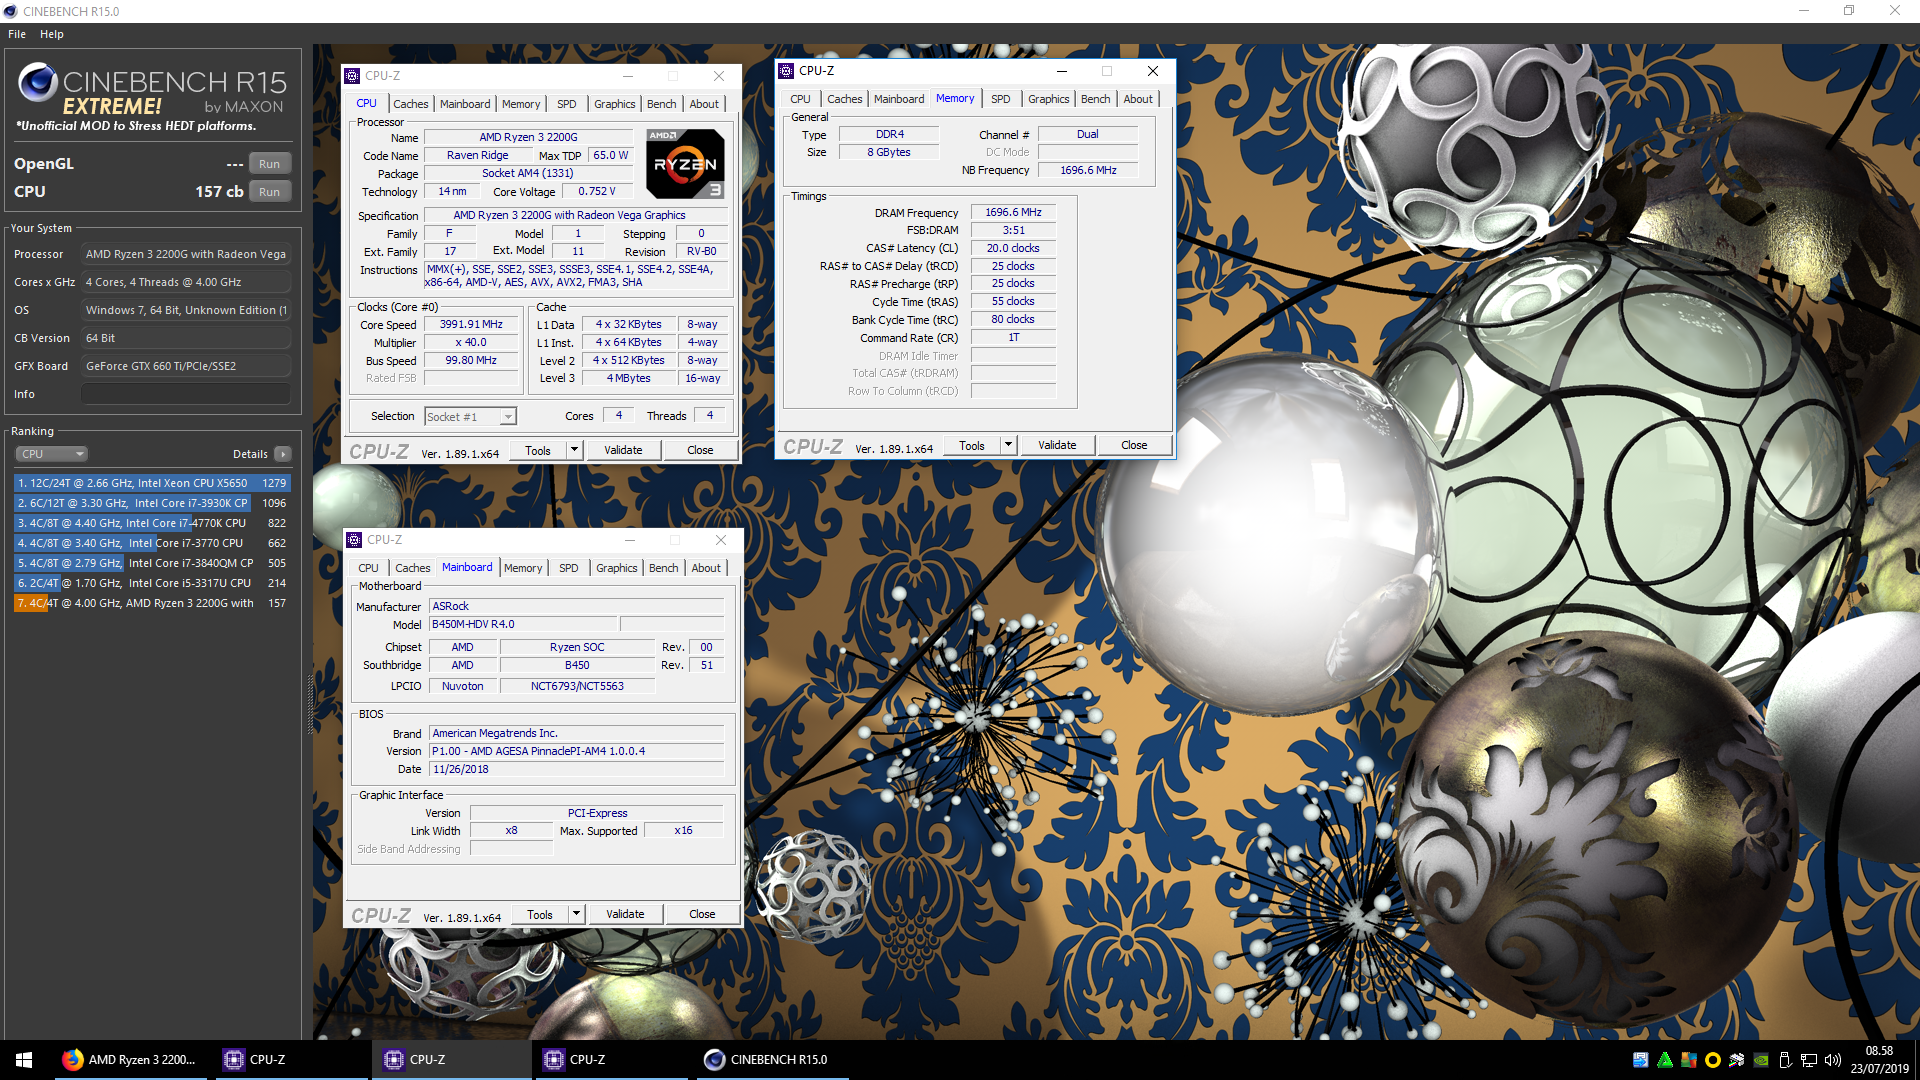
Task: Open the Windows Start menu
Action: click(x=24, y=1060)
